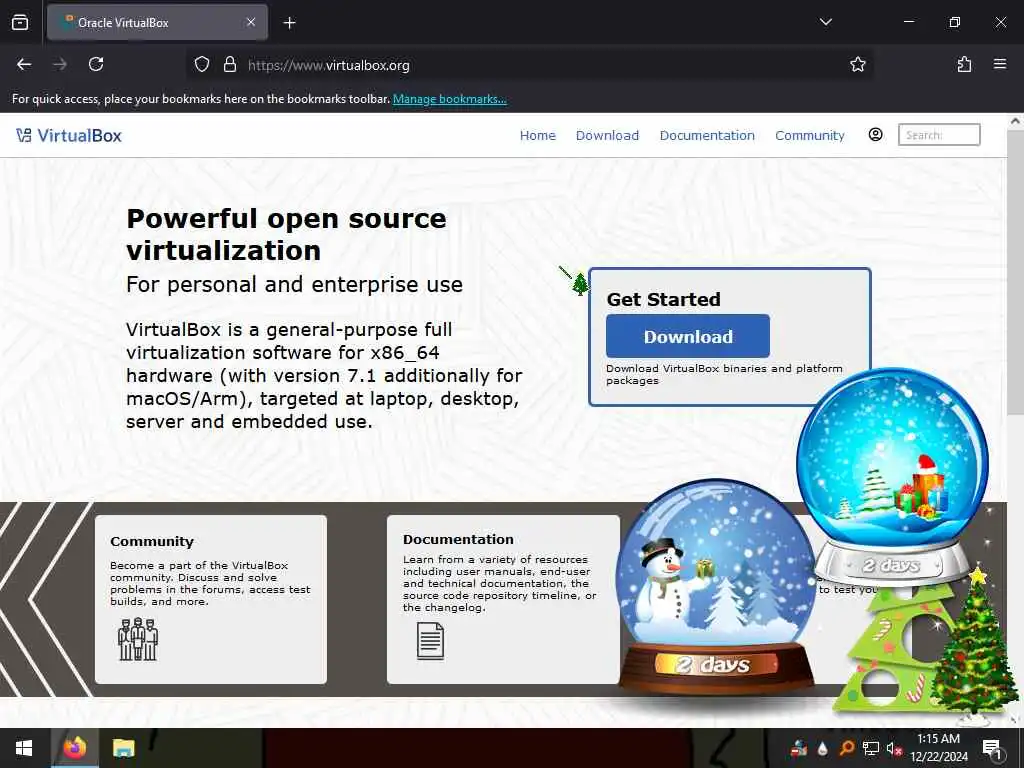The image size is (1024, 768).
Task: Click the taskbar clock showing 1:15 AM
Action: tap(938, 739)
